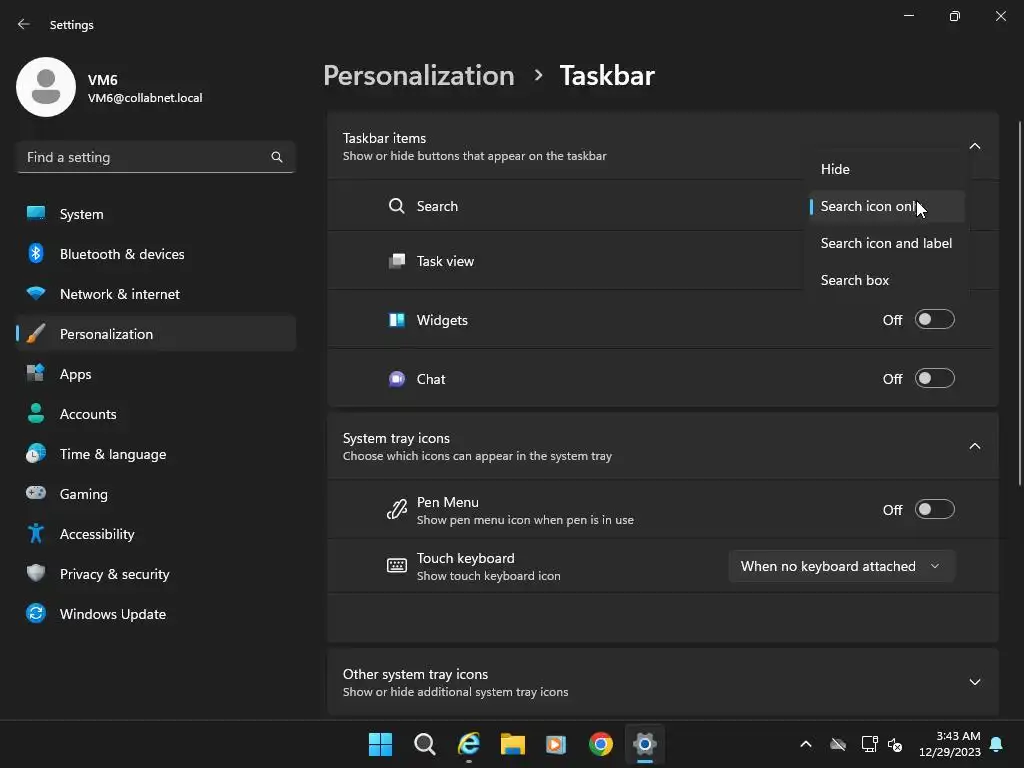Go to Windows Update page
Image resolution: width=1024 pixels, height=768 pixels.
[x=156, y=614]
